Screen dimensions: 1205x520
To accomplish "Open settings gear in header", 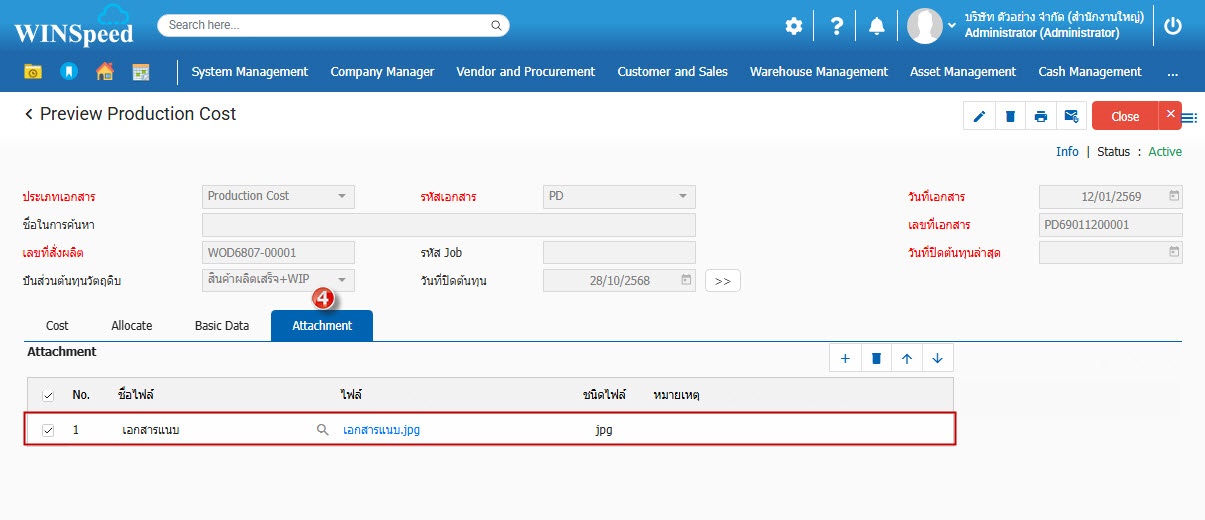I will pyautogui.click(x=793, y=26).
